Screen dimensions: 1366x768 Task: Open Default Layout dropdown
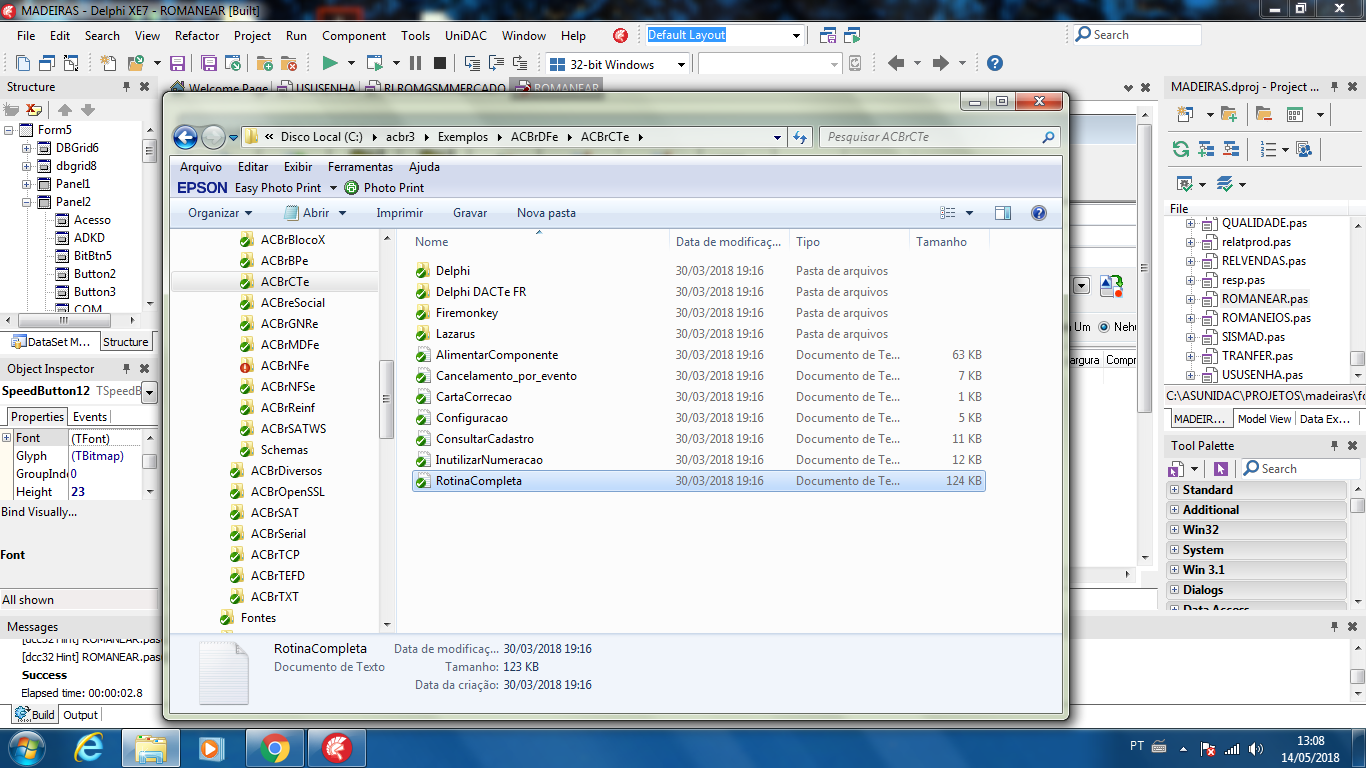tap(797, 35)
